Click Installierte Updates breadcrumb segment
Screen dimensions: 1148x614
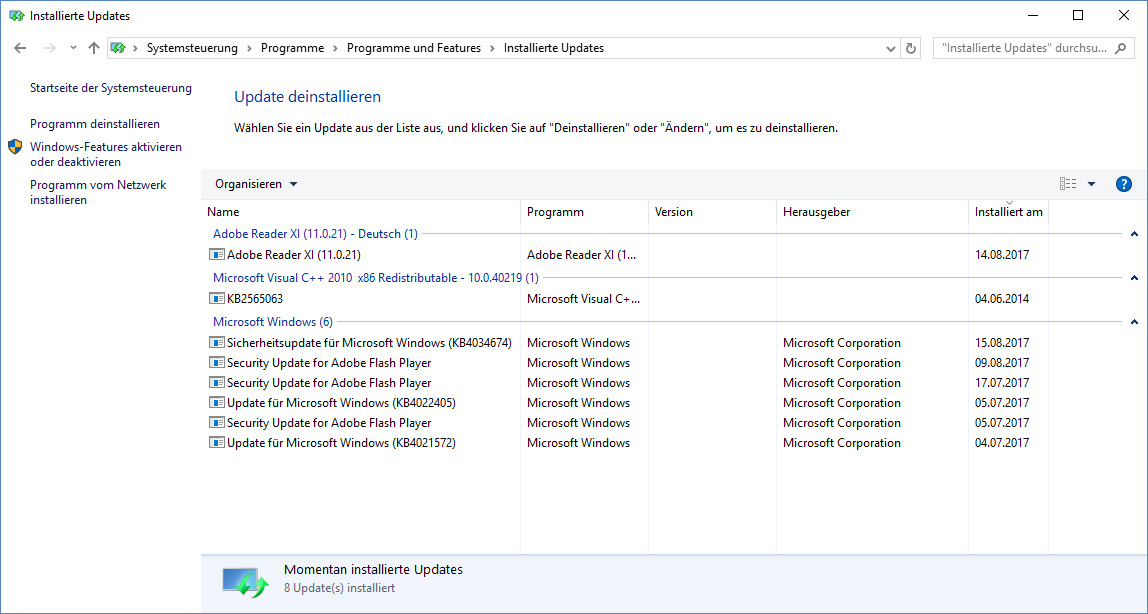(x=554, y=48)
